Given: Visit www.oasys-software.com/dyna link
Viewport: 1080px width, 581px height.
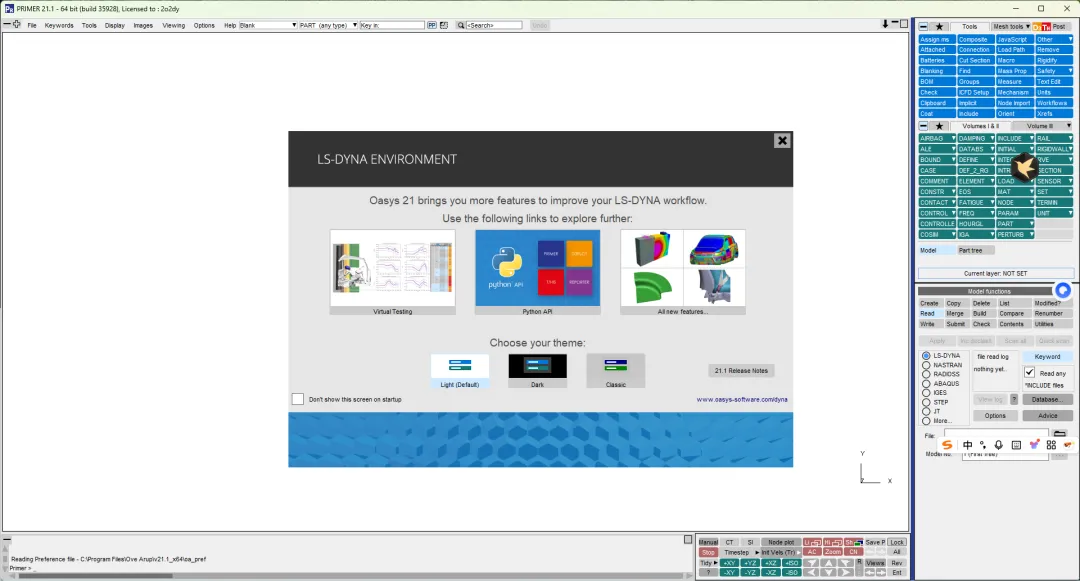Looking at the screenshot, I should [x=742, y=399].
